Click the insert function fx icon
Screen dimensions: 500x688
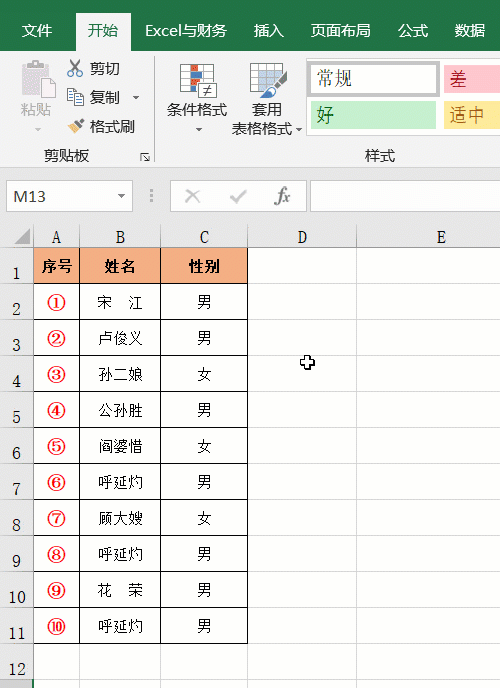pyautogui.click(x=282, y=196)
